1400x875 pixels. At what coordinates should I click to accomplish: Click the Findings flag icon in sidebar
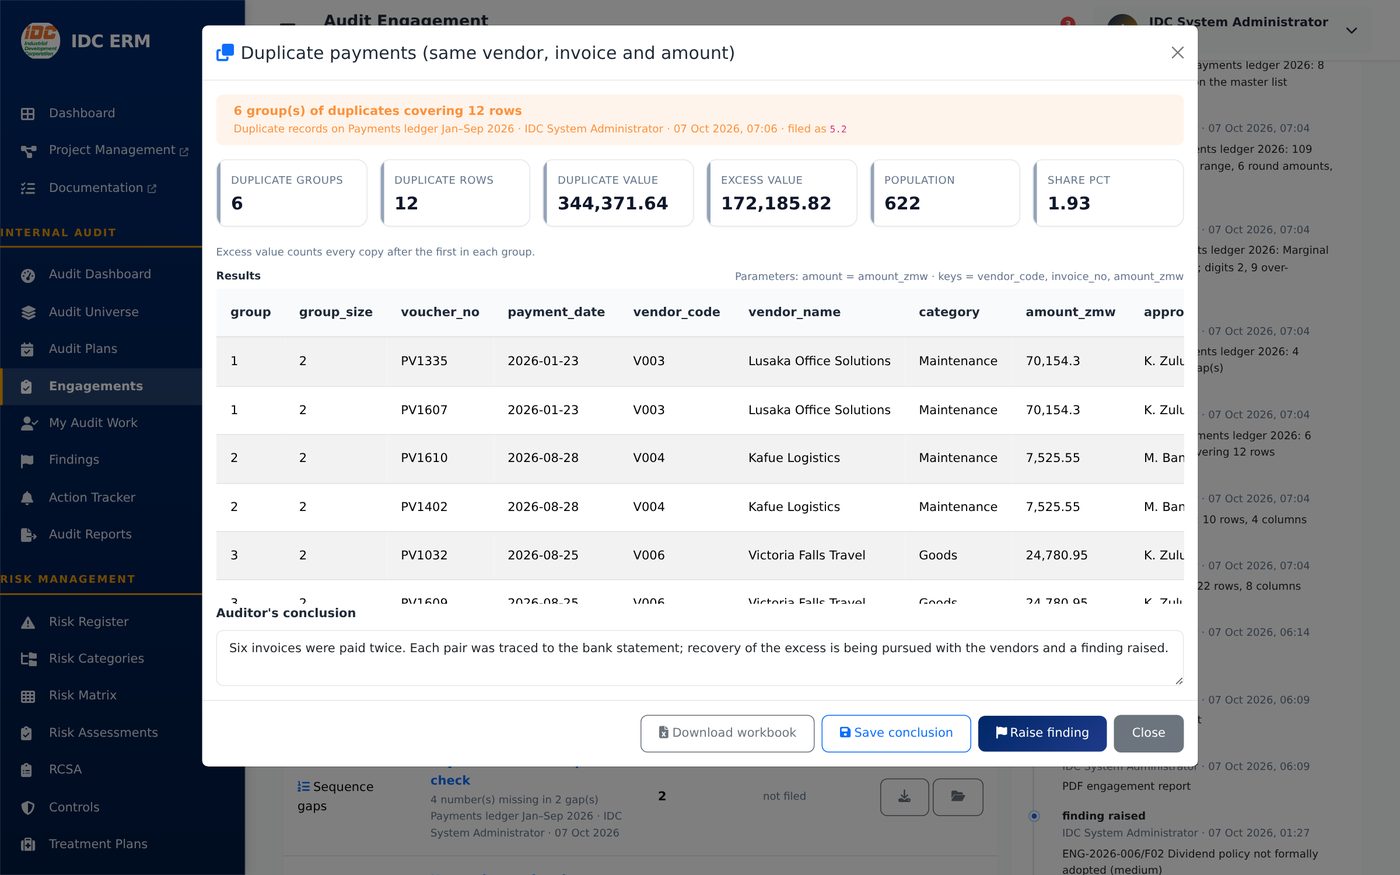tap(28, 460)
